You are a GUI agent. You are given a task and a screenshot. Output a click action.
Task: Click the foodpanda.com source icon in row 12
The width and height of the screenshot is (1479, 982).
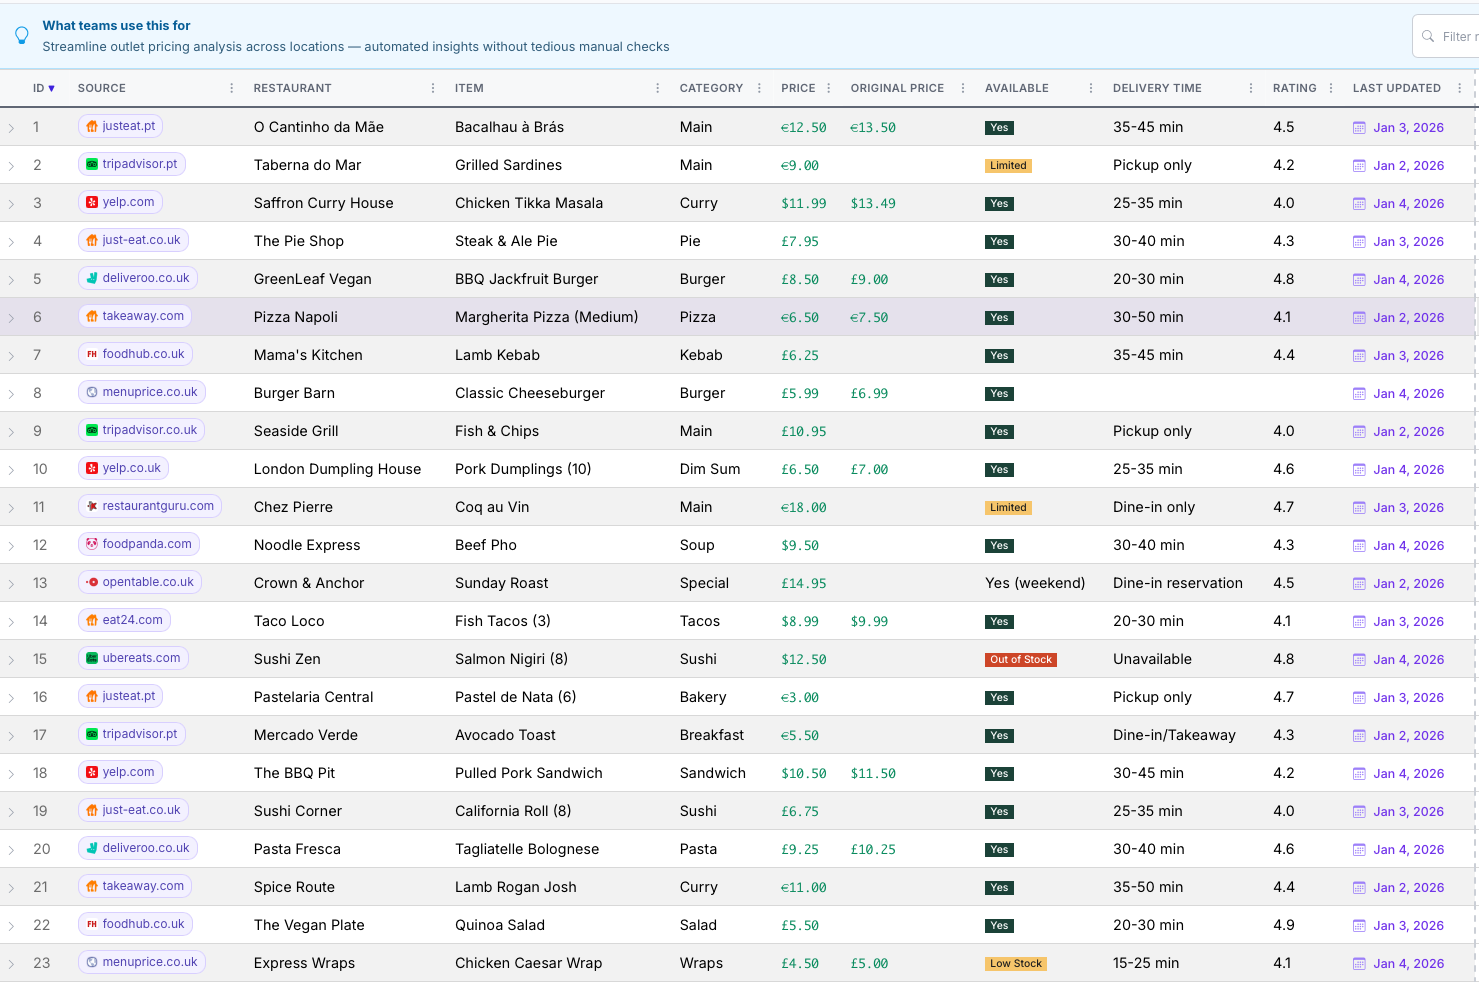pyautogui.click(x=92, y=544)
